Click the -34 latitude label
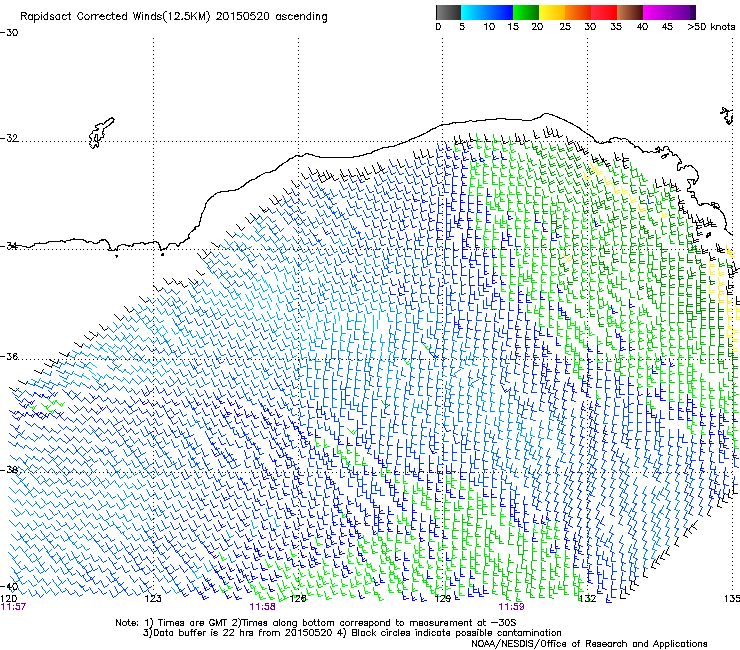The width and height of the screenshot is (740, 650). pyautogui.click(x=9, y=245)
